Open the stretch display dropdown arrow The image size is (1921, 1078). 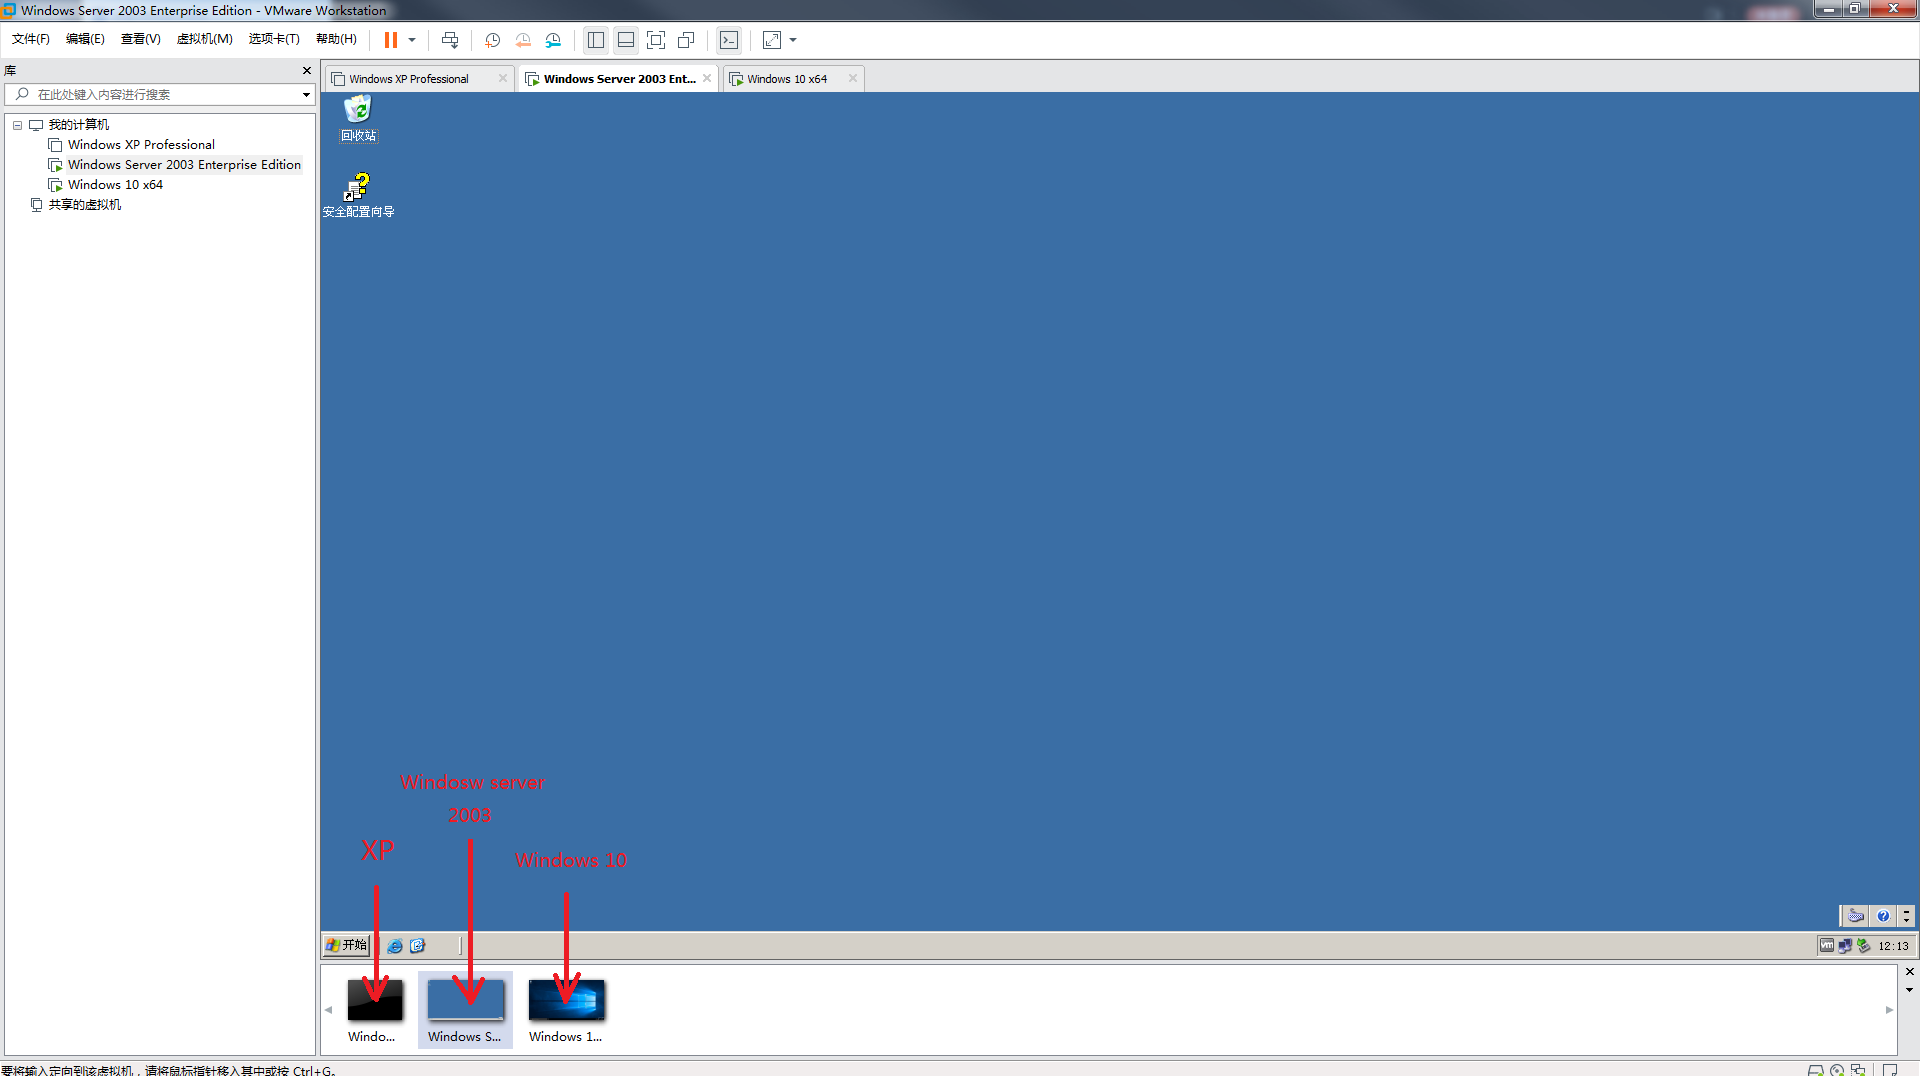click(793, 40)
